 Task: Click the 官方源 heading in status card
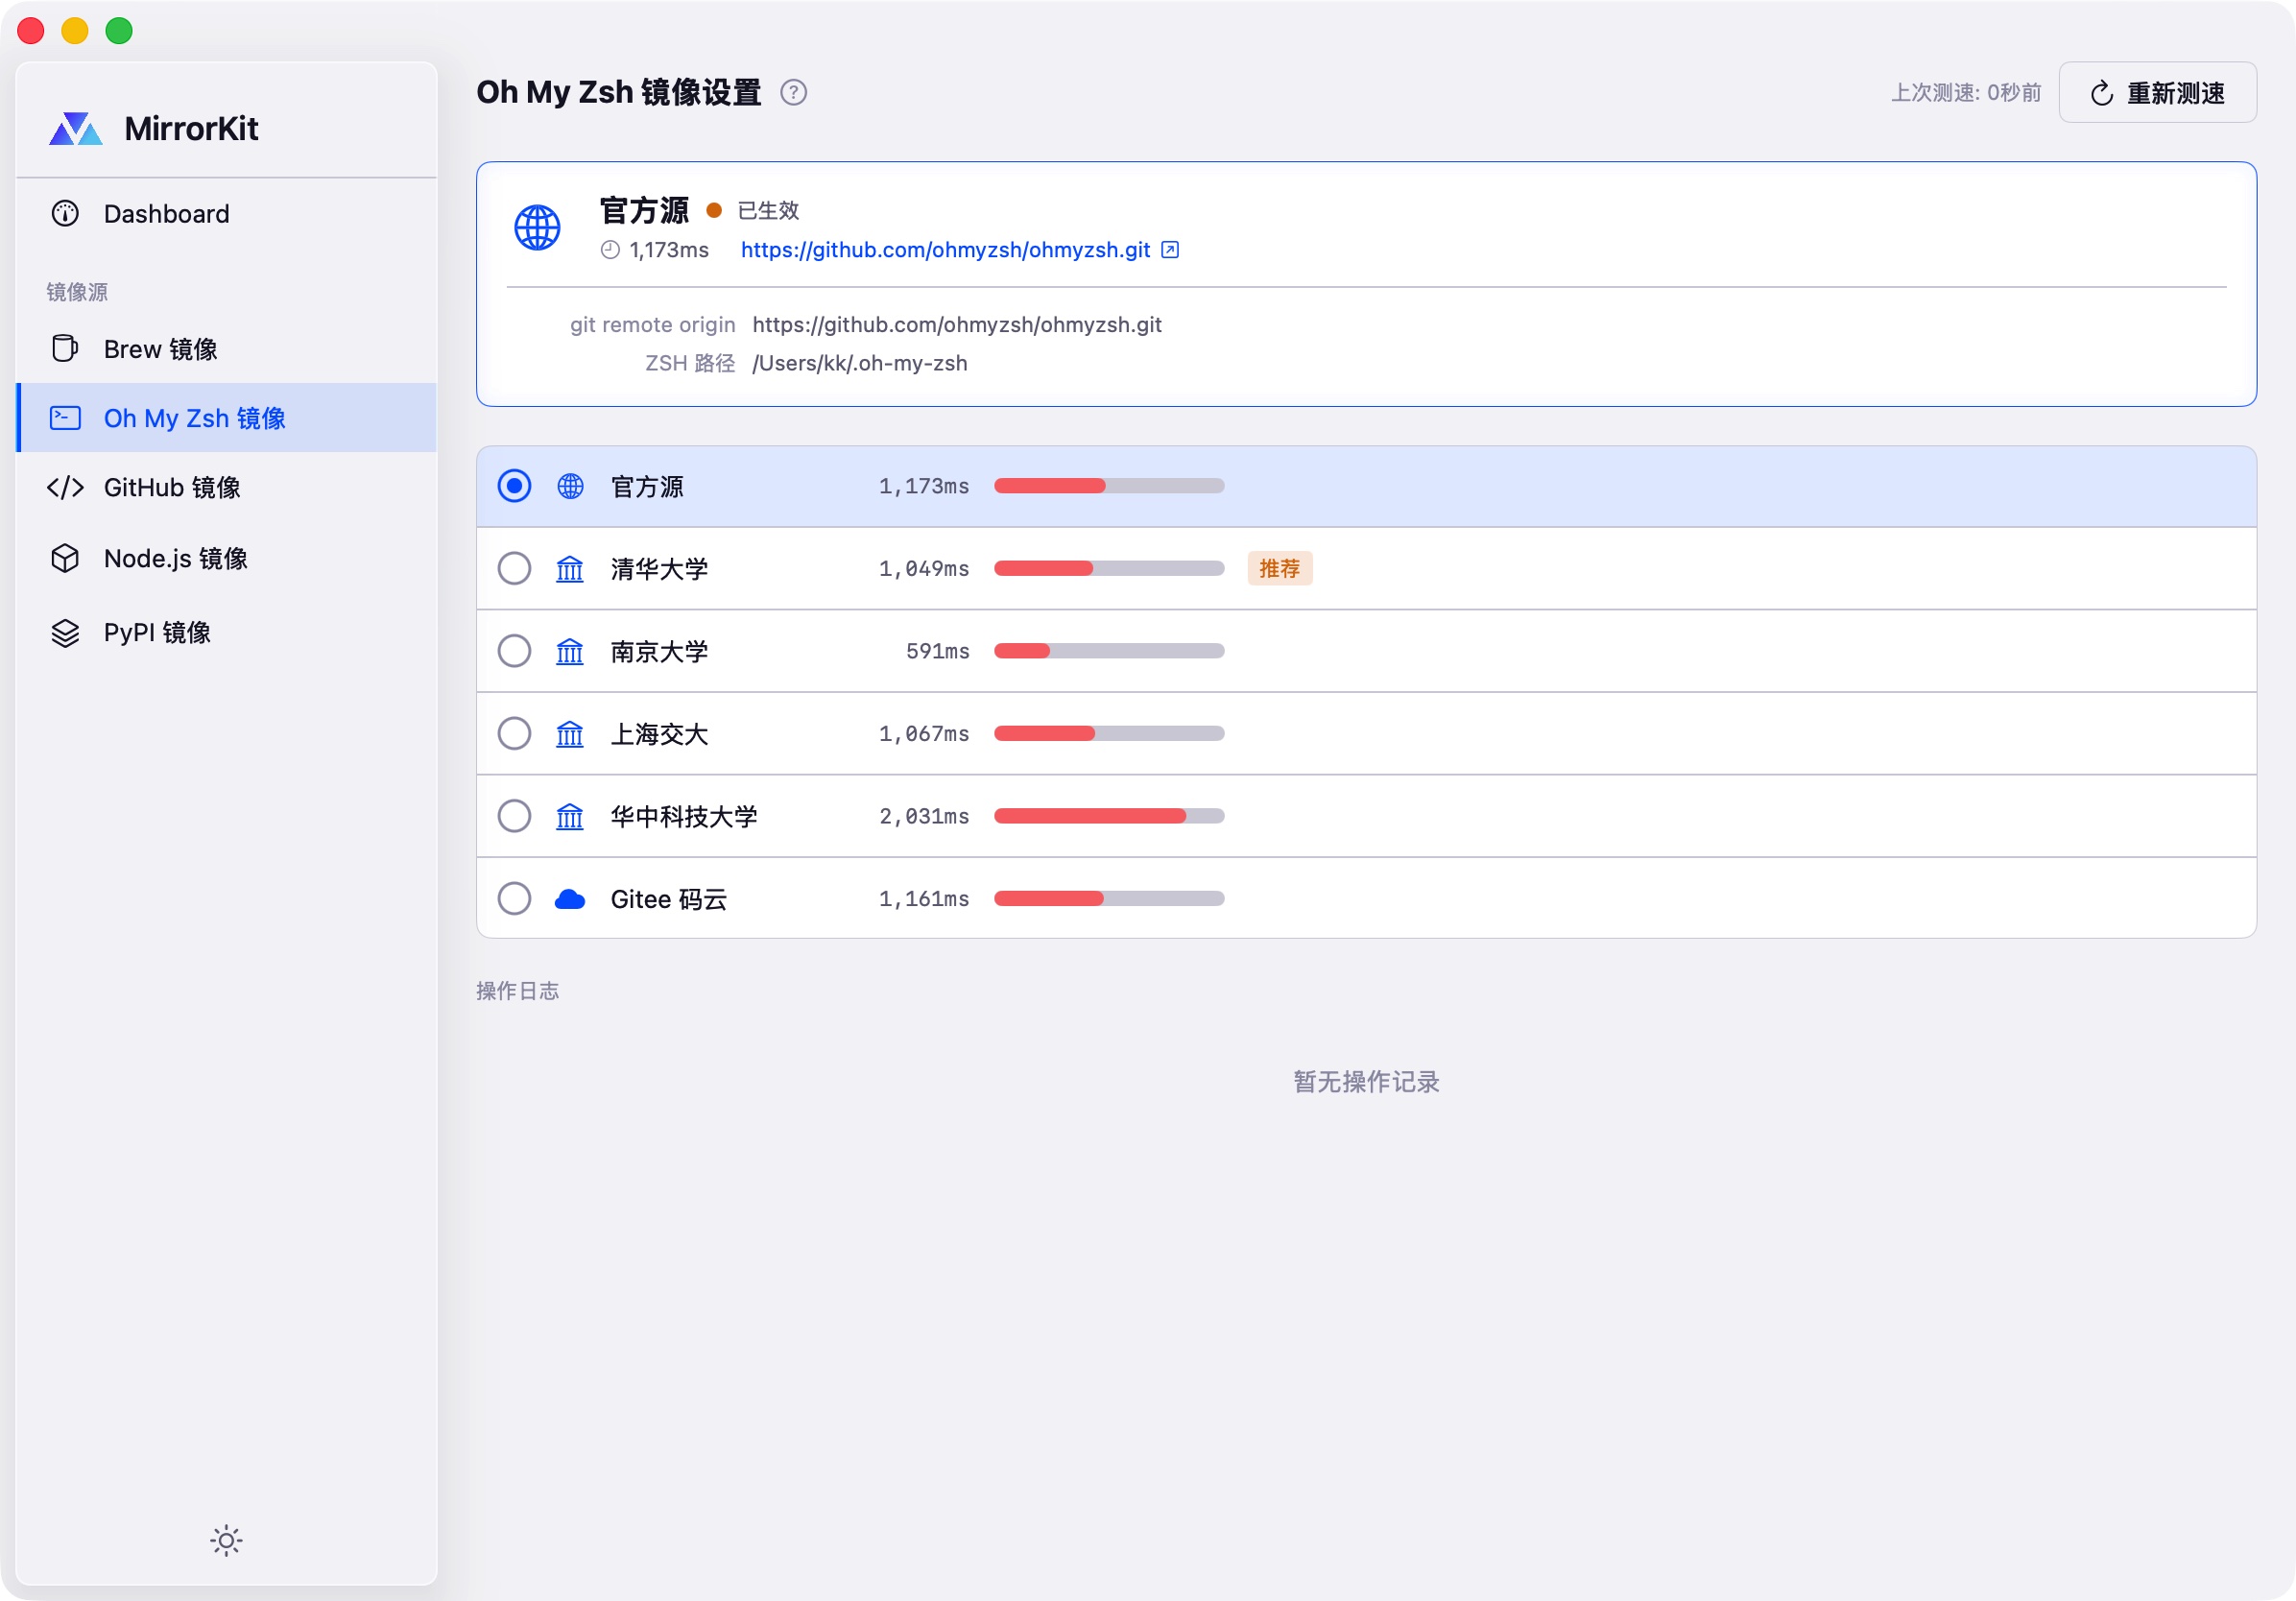(x=644, y=211)
